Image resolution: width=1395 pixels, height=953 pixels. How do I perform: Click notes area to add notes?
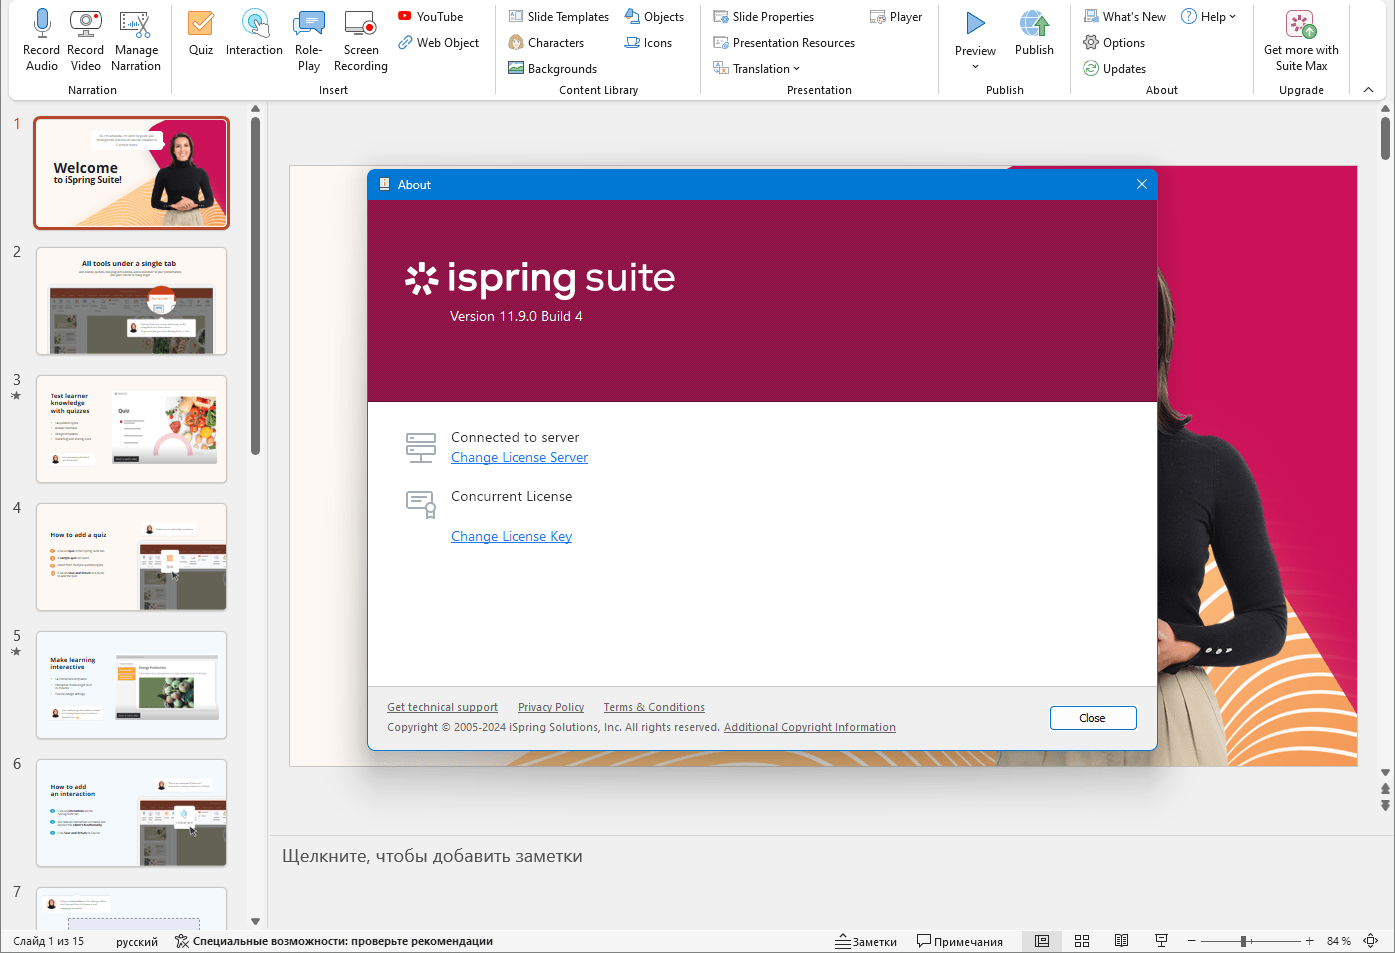432,856
